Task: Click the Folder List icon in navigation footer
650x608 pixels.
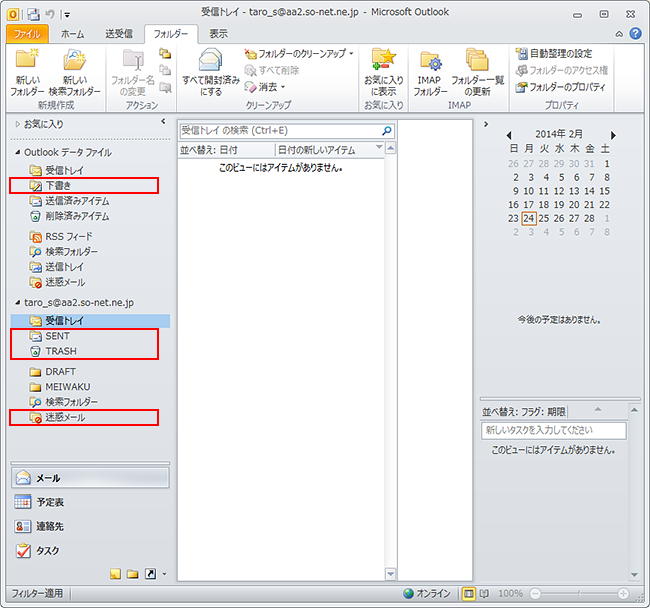Action: [x=132, y=574]
